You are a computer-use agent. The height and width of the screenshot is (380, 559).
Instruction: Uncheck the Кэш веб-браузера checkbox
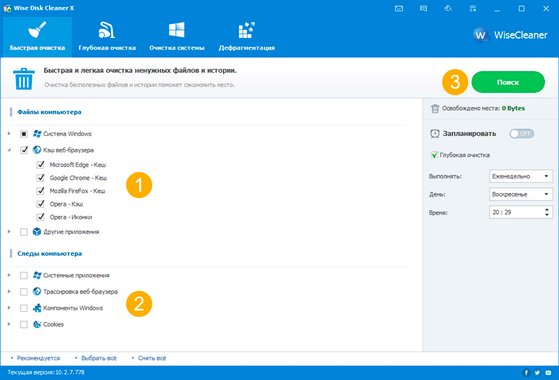click(24, 150)
